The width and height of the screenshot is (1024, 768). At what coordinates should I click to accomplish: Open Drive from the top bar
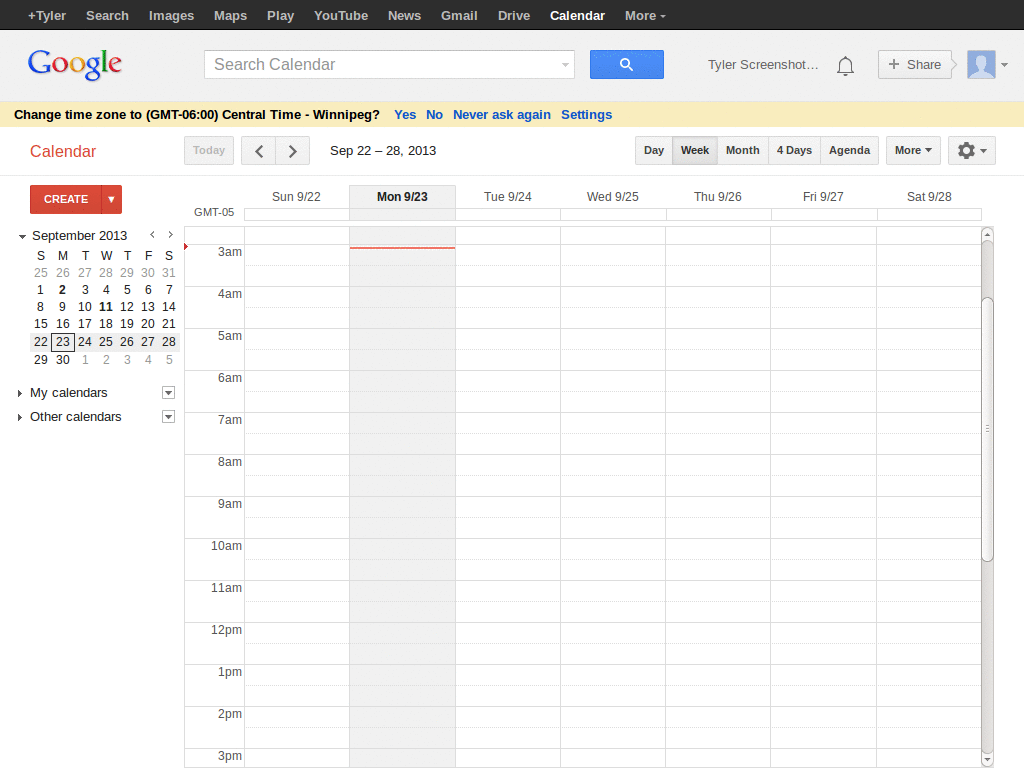[514, 16]
